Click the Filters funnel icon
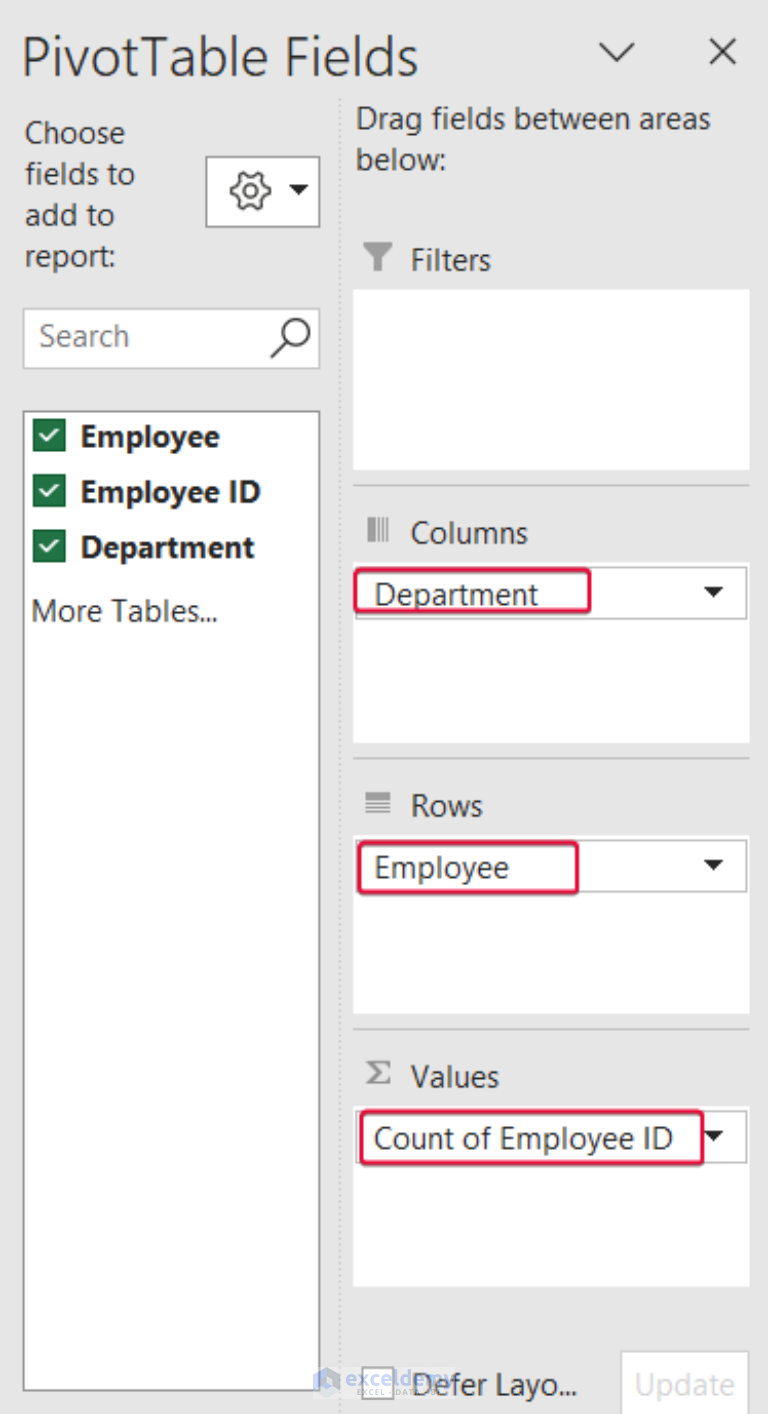768x1414 pixels. click(x=377, y=259)
